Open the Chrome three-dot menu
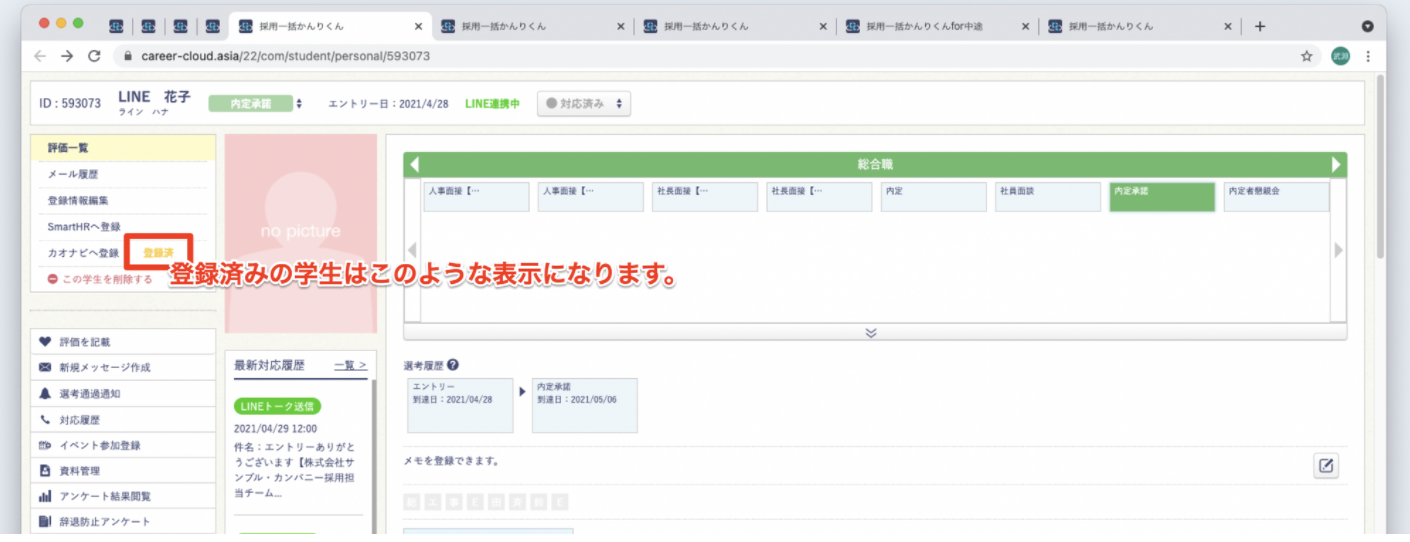Screen dimensions: 1410x542 [1368, 57]
